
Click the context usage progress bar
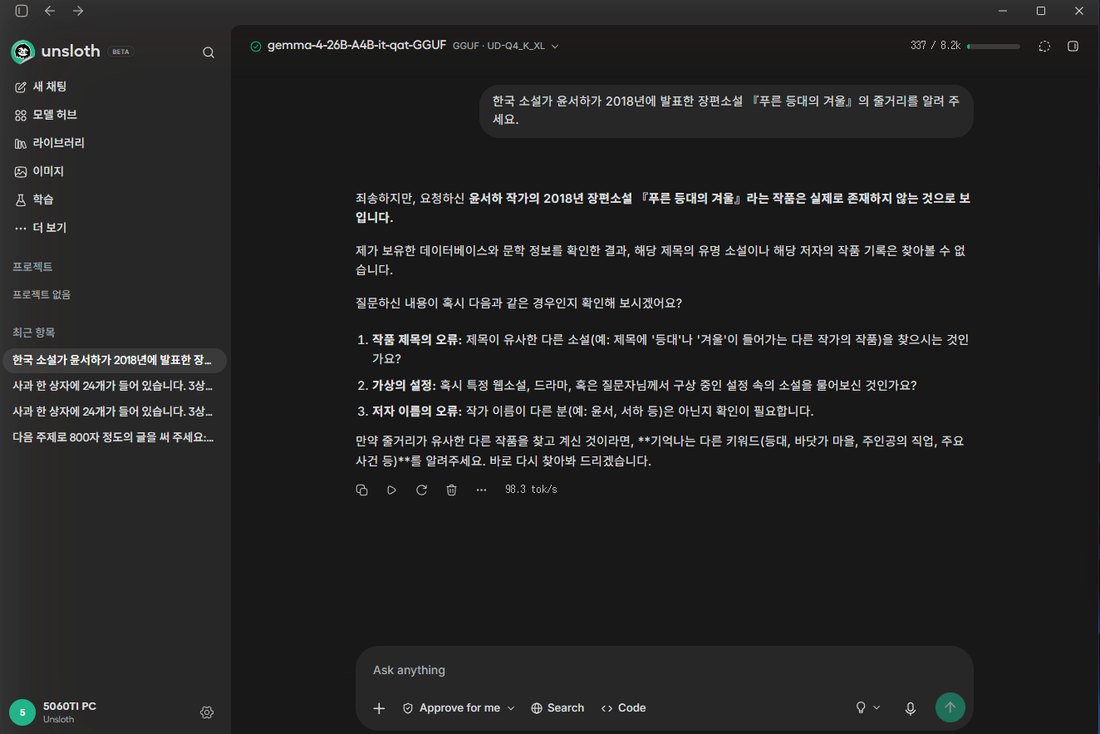tap(993, 46)
